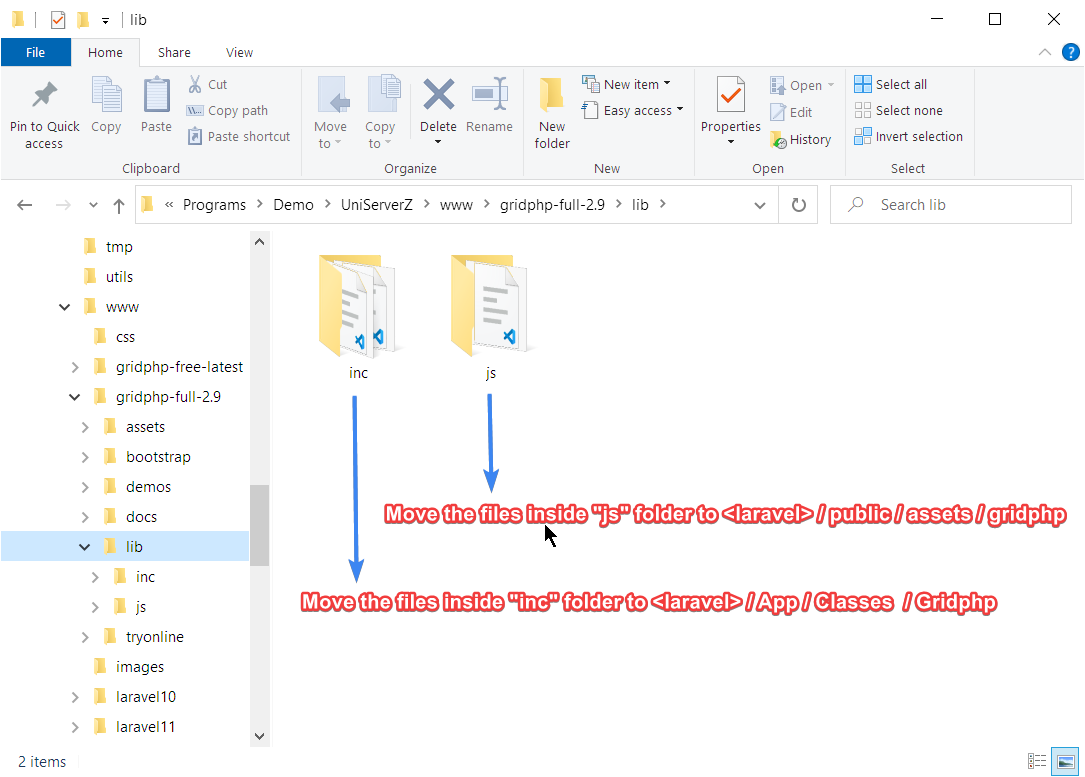Screen dimensions: 1085x777
Task: Switch to the View ribbon tab
Action: point(239,53)
